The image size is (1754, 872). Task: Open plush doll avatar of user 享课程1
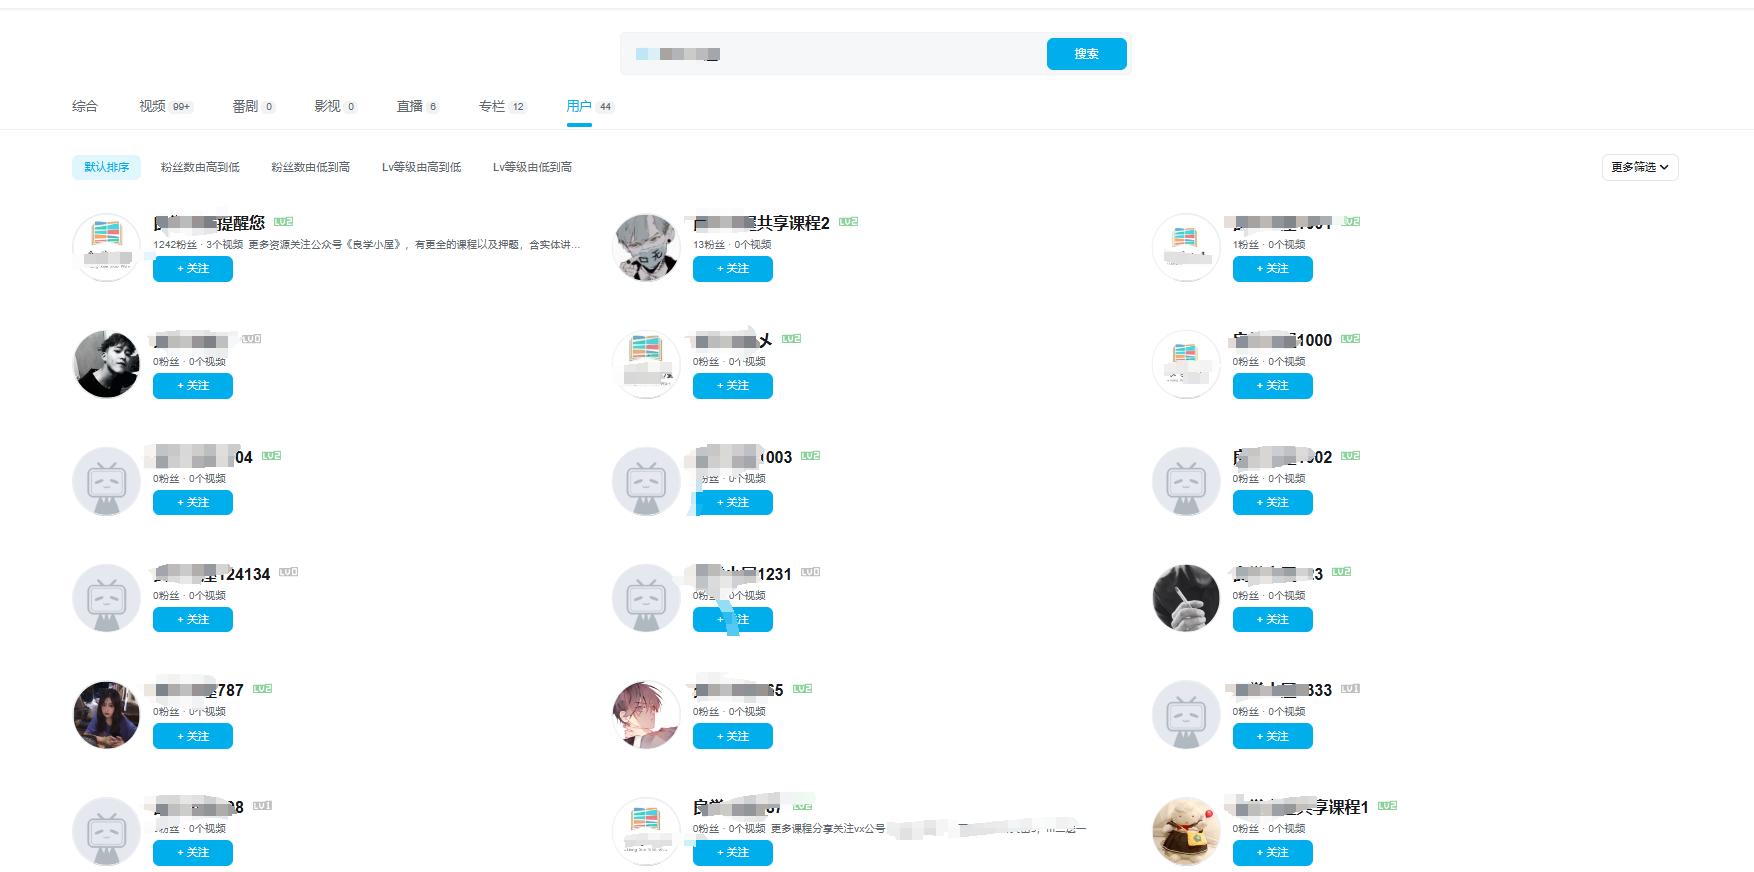(x=1186, y=831)
